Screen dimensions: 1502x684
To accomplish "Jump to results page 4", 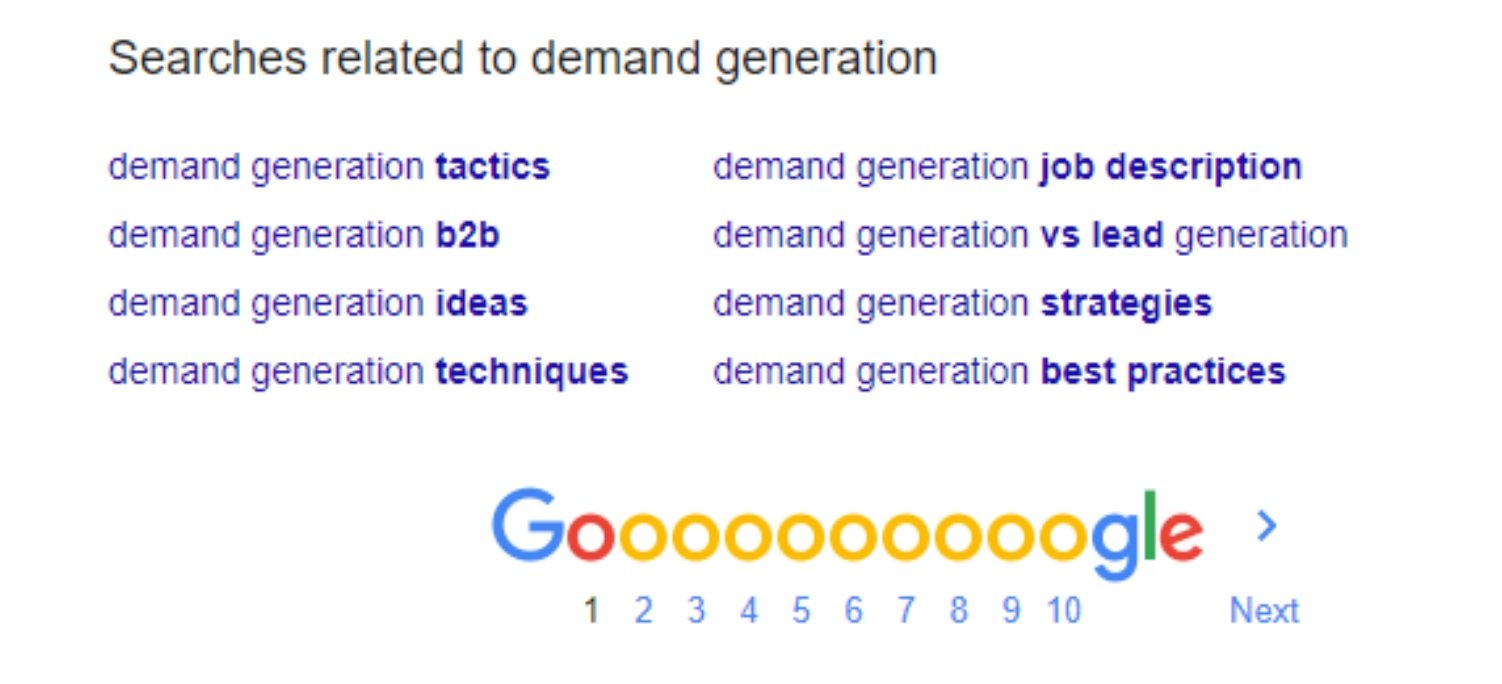I will pos(749,610).
